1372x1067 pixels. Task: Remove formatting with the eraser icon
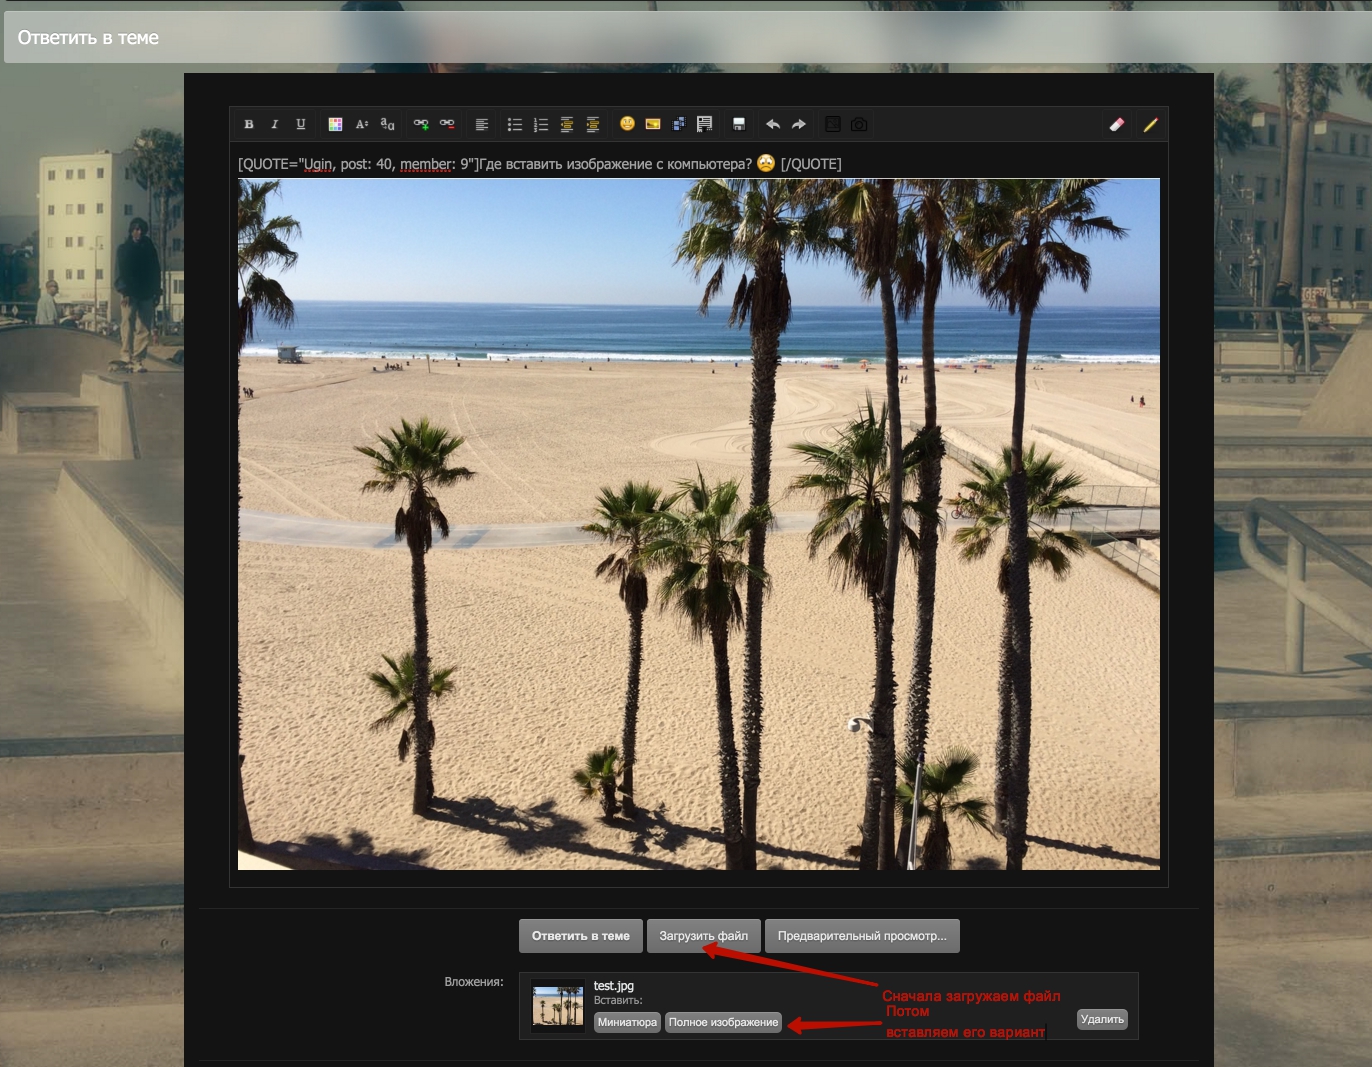(x=1117, y=125)
